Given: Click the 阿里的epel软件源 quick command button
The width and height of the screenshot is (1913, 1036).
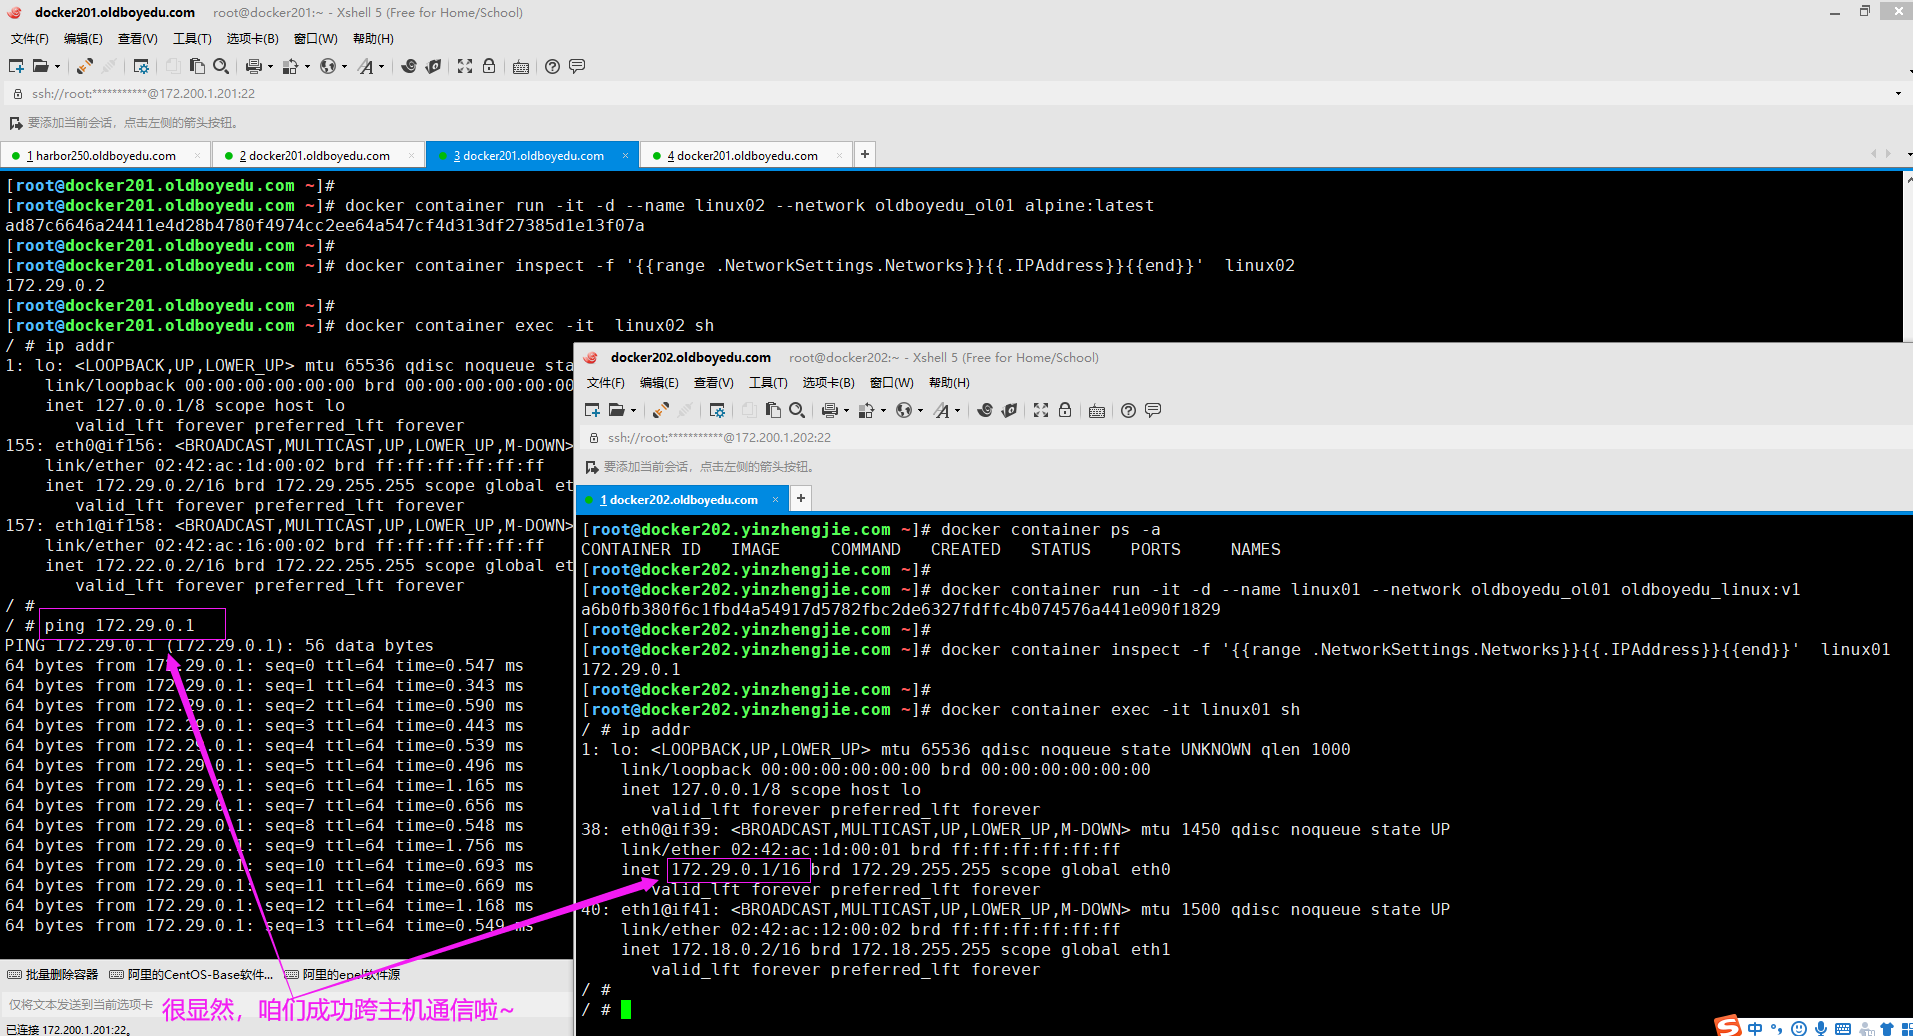Looking at the screenshot, I should (343, 974).
